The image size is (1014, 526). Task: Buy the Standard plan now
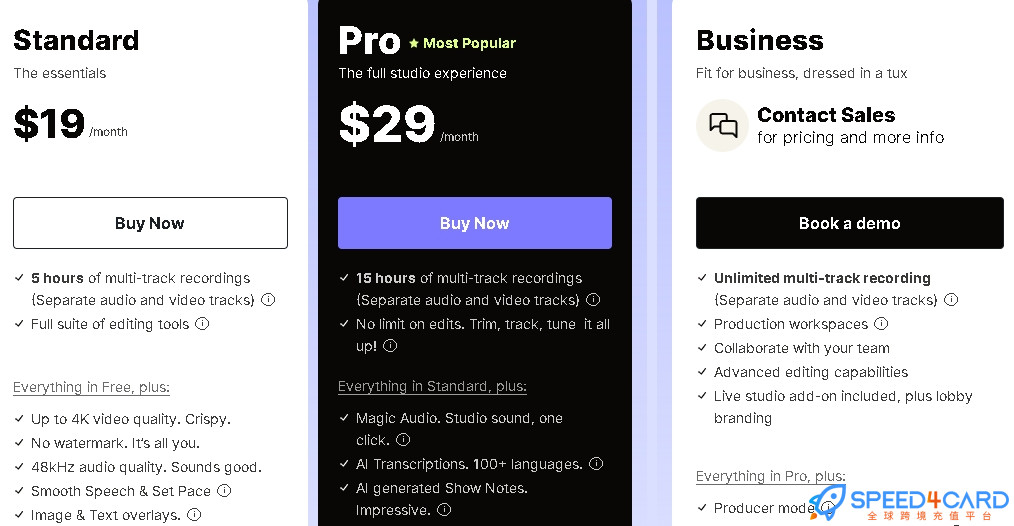pos(150,223)
